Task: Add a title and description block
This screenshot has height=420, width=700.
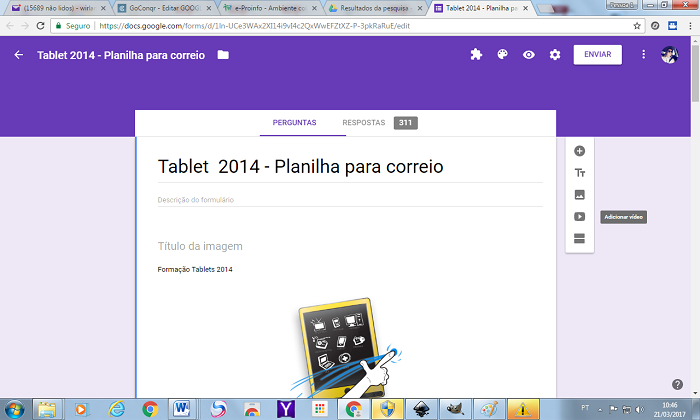Action: tap(579, 173)
